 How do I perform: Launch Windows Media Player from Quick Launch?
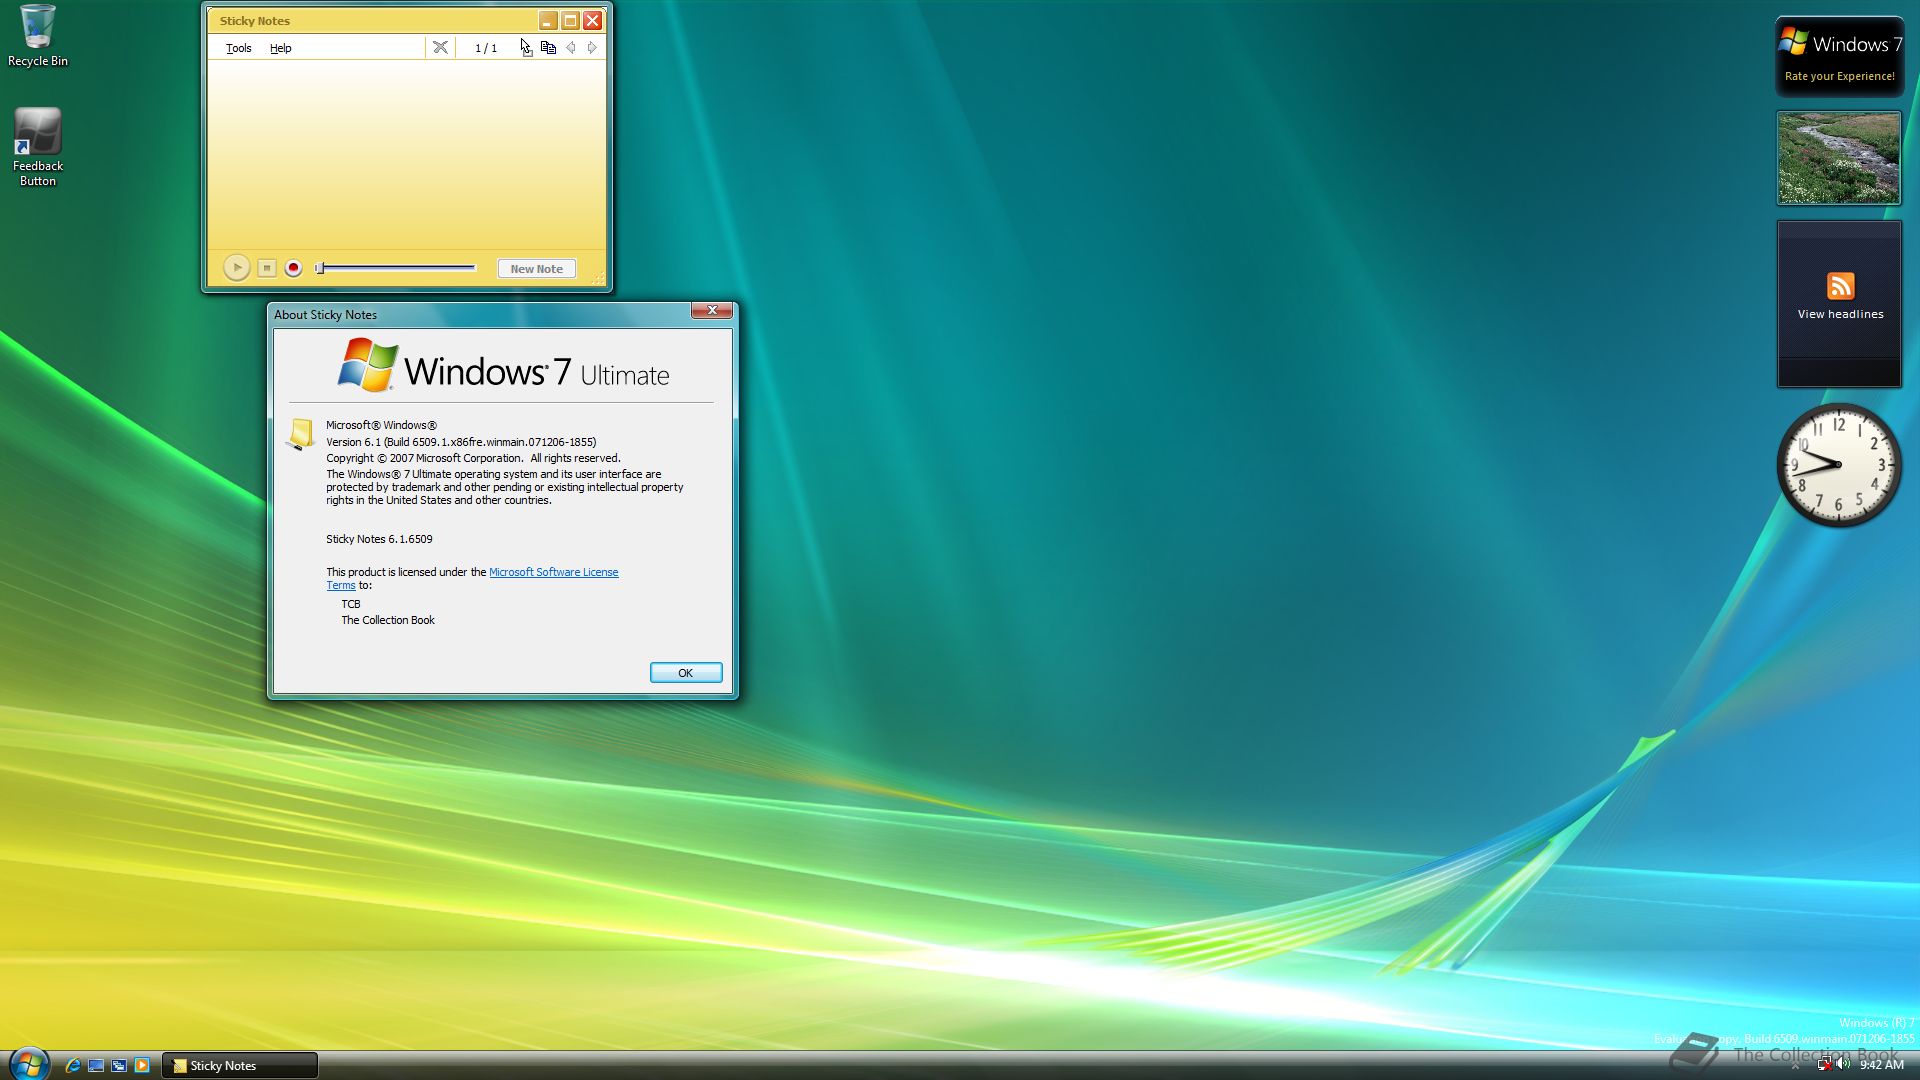click(x=142, y=1066)
